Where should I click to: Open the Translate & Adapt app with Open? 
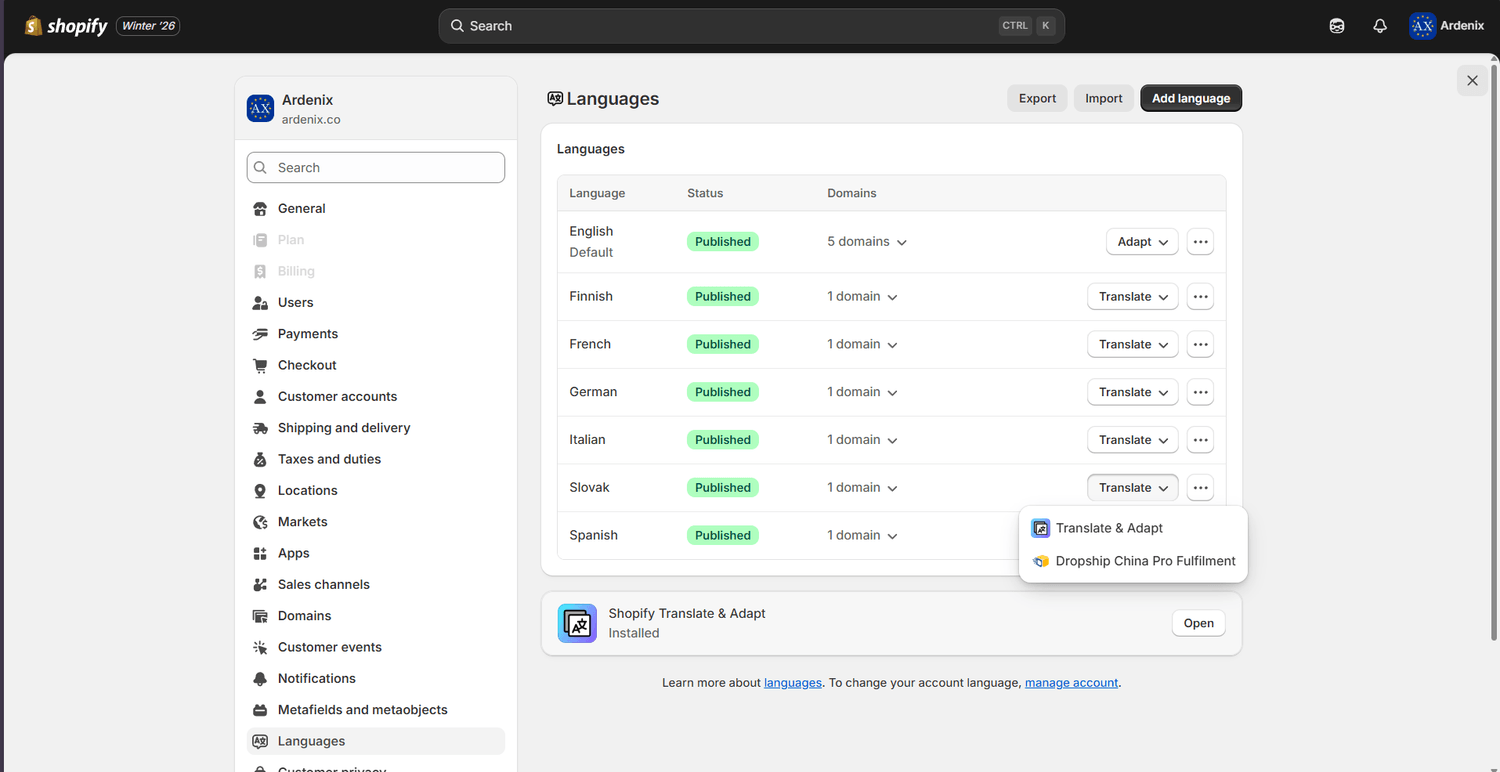(x=1198, y=623)
